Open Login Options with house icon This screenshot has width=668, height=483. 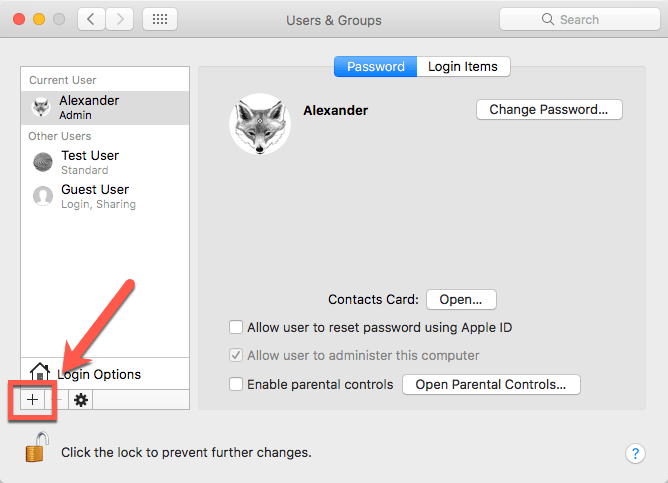[x=85, y=374]
